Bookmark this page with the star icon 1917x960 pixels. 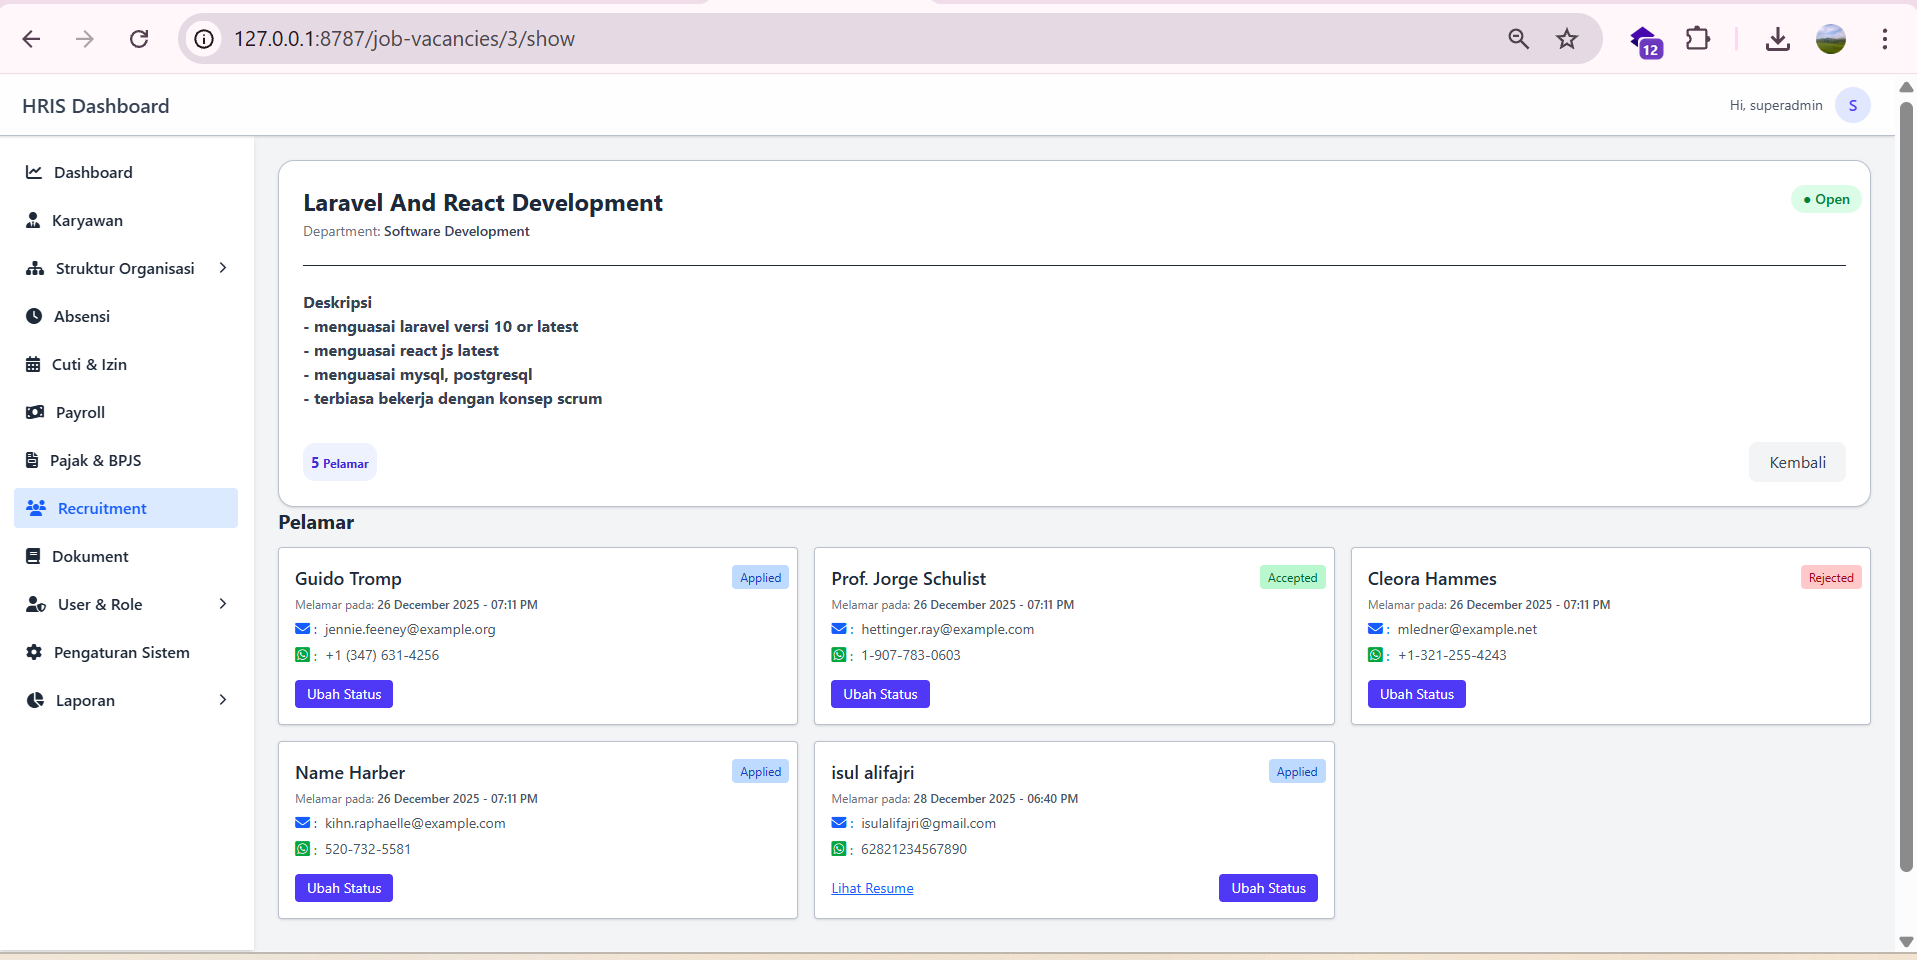[x=1566, y=39]
